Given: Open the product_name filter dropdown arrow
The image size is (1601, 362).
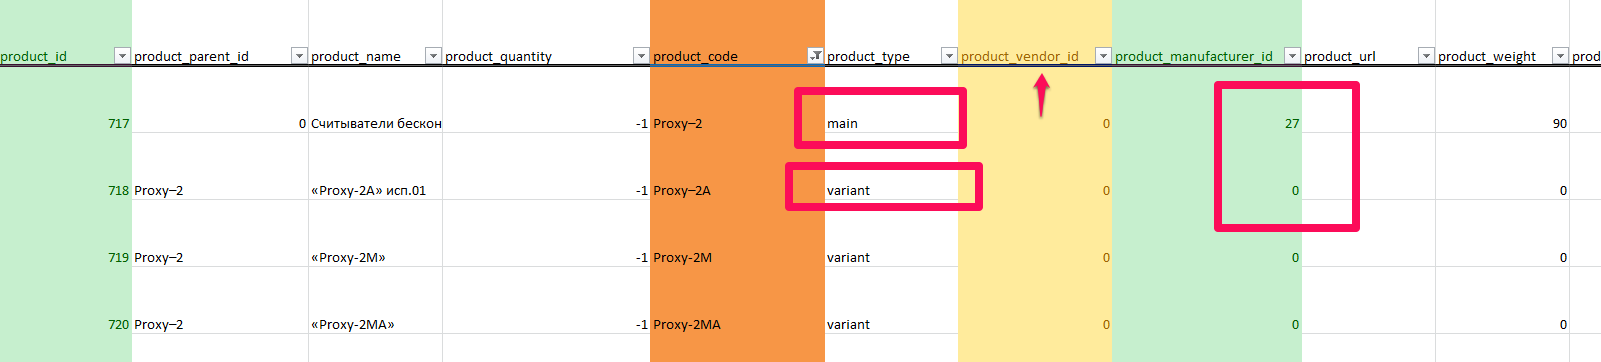Looking at the screenshot, I should coord(433,56).
